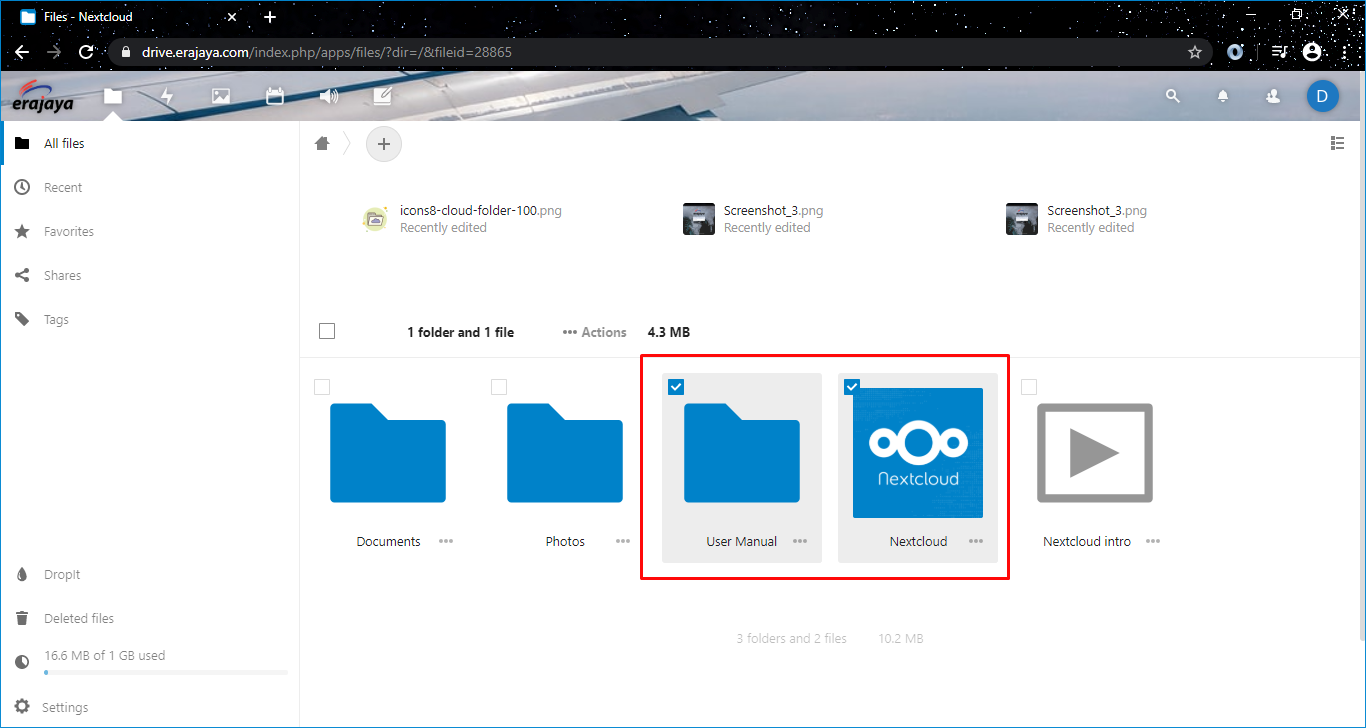Open the search magnifier in header
1366x728 pixels.
pyautogui.click(x=1173, y=96)
